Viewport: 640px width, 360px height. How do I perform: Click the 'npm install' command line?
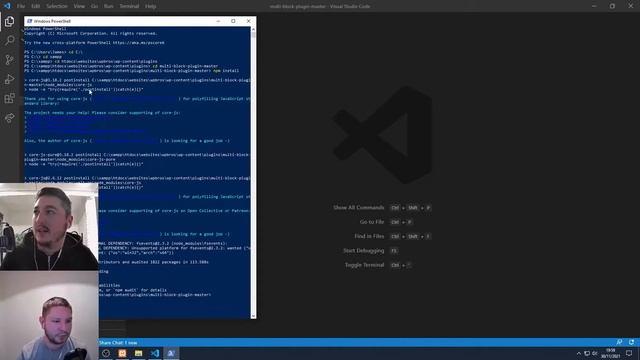pyautogui.click(x=131, y=71)
